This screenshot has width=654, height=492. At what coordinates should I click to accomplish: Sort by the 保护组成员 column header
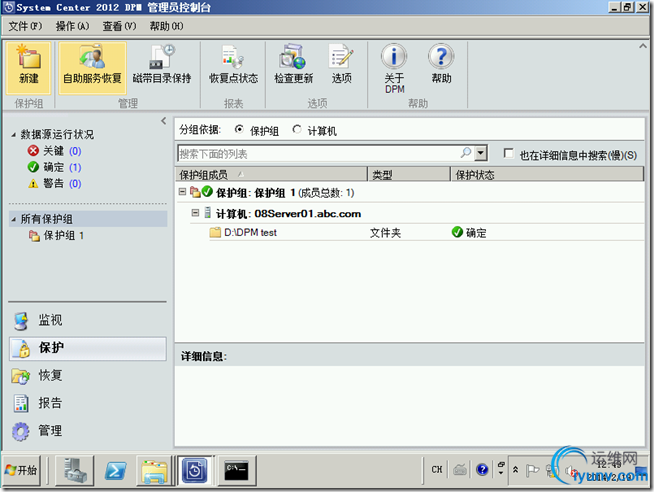coord(271,174)
